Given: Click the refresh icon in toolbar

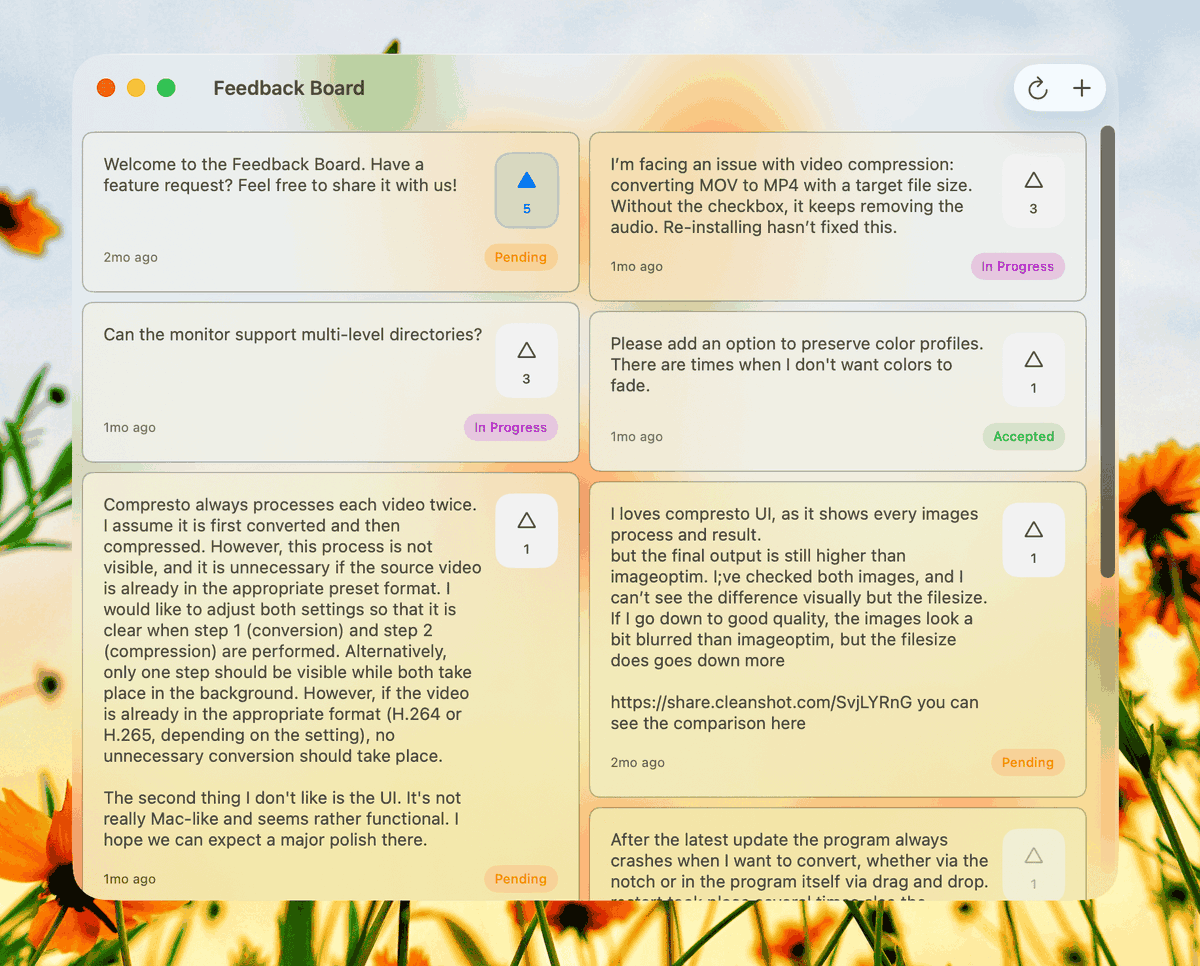Looking at the screenshot, I should 1038,88.
